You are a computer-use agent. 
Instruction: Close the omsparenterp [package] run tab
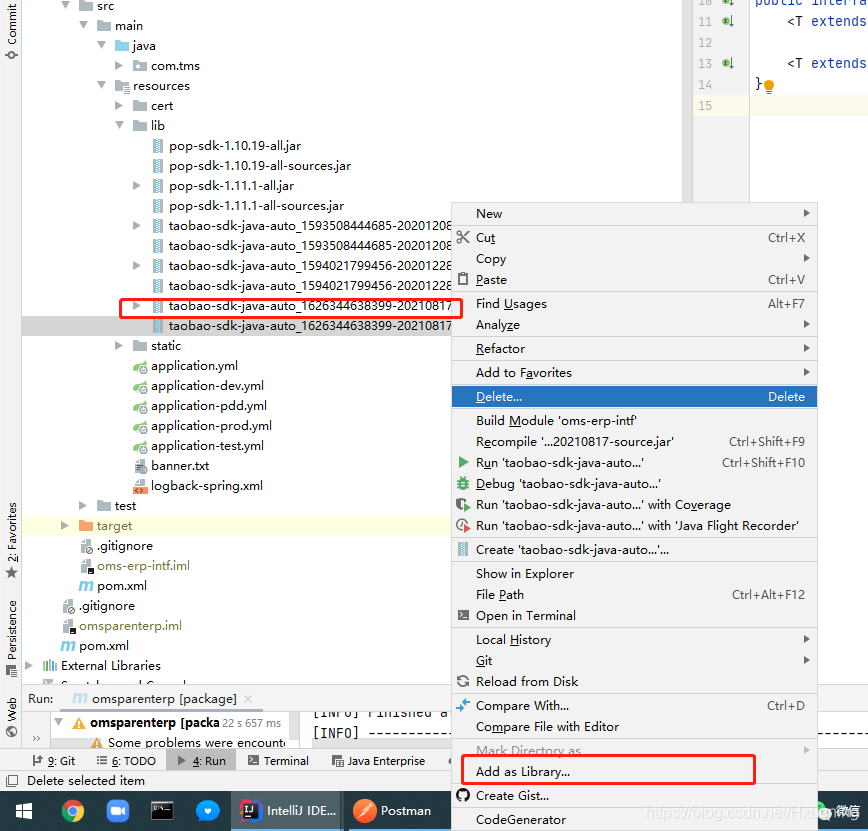(249, 699)
